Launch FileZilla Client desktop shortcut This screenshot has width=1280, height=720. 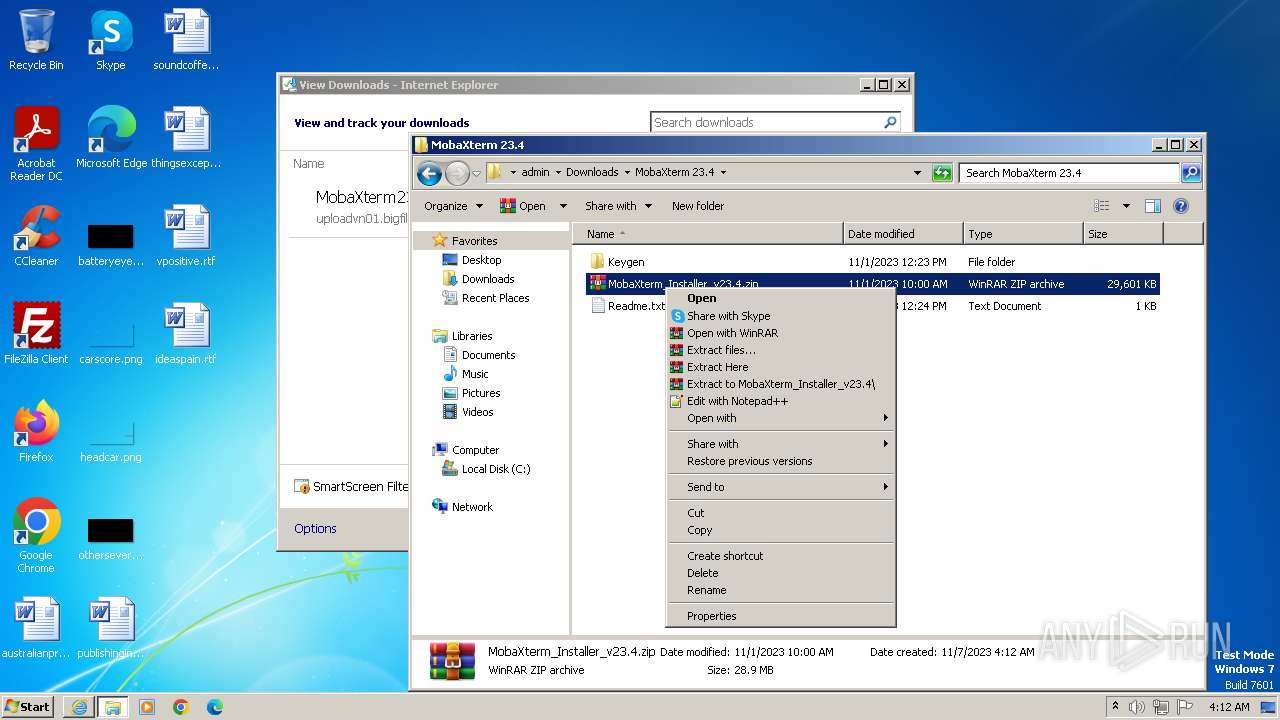(36, 334)
